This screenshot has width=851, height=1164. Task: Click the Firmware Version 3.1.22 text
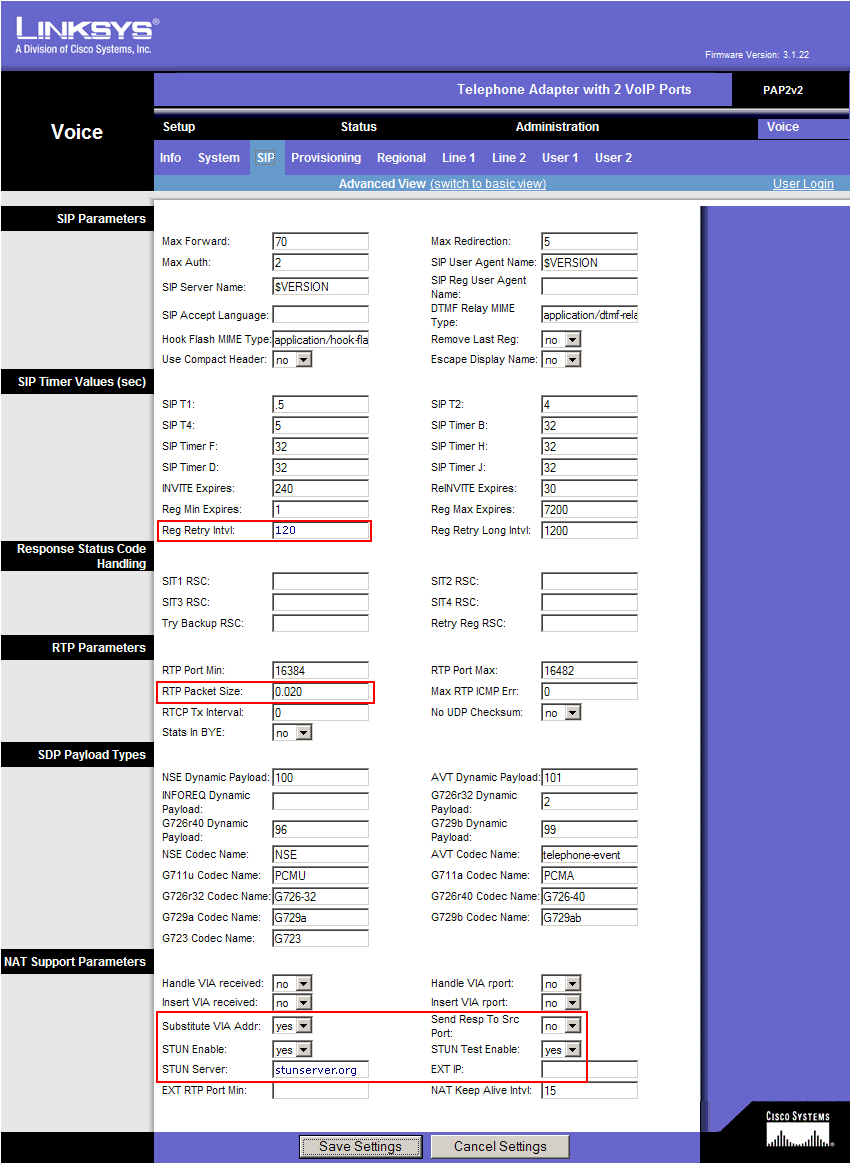[x=757, y=55]
